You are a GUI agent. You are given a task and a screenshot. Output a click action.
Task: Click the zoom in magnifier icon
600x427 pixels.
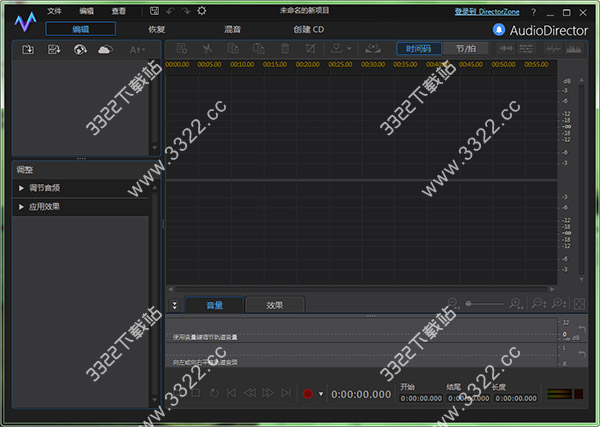(x=516, y=304)
